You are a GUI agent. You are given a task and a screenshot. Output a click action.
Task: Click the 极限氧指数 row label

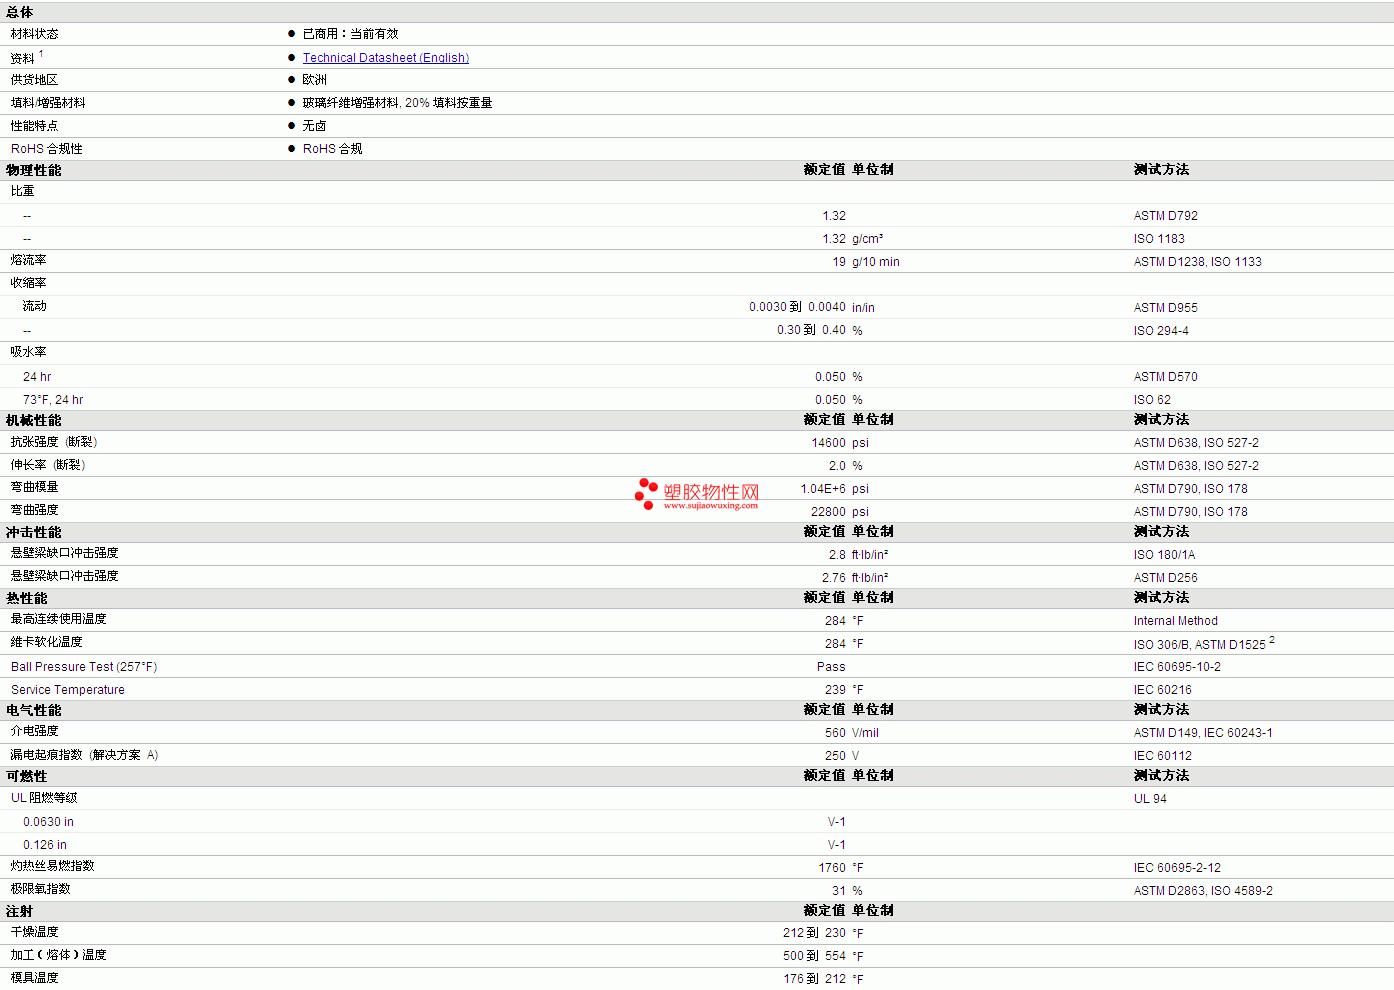pos(41,889)
